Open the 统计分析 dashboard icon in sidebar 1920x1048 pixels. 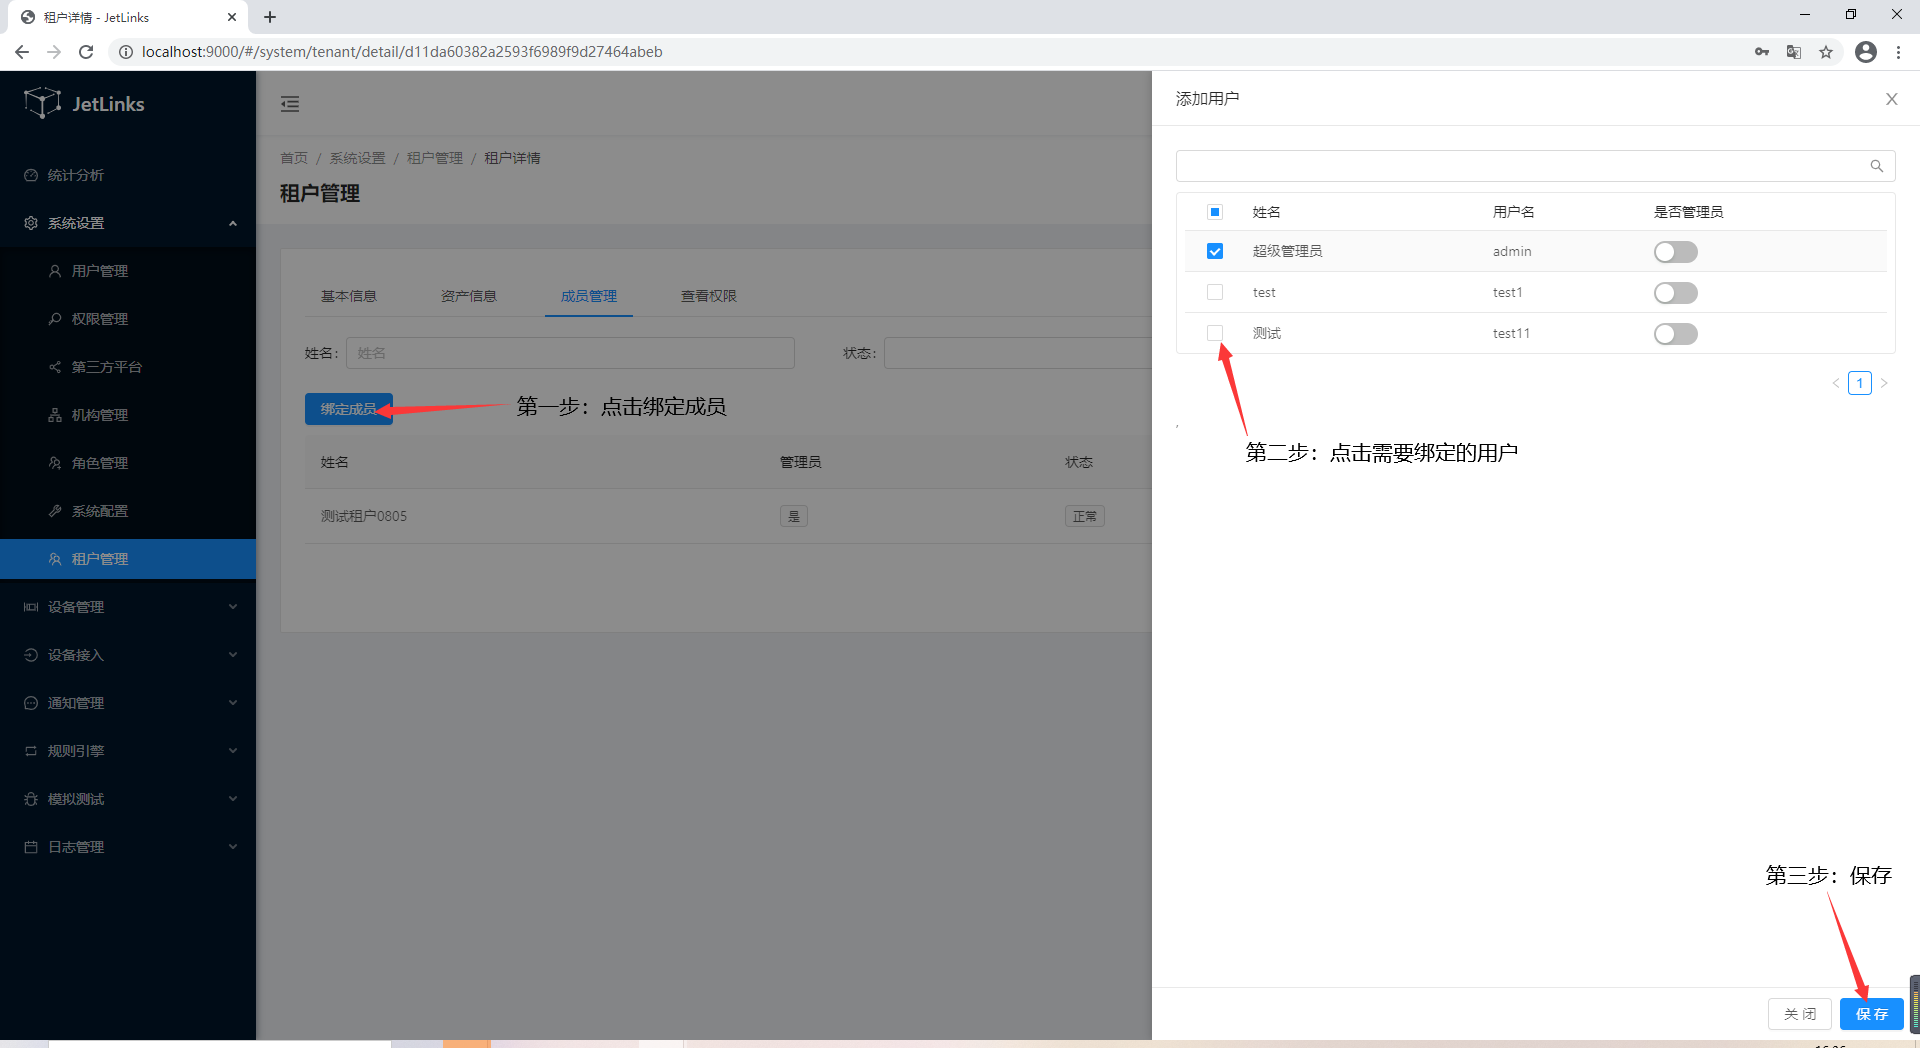[x=31, y=174]
